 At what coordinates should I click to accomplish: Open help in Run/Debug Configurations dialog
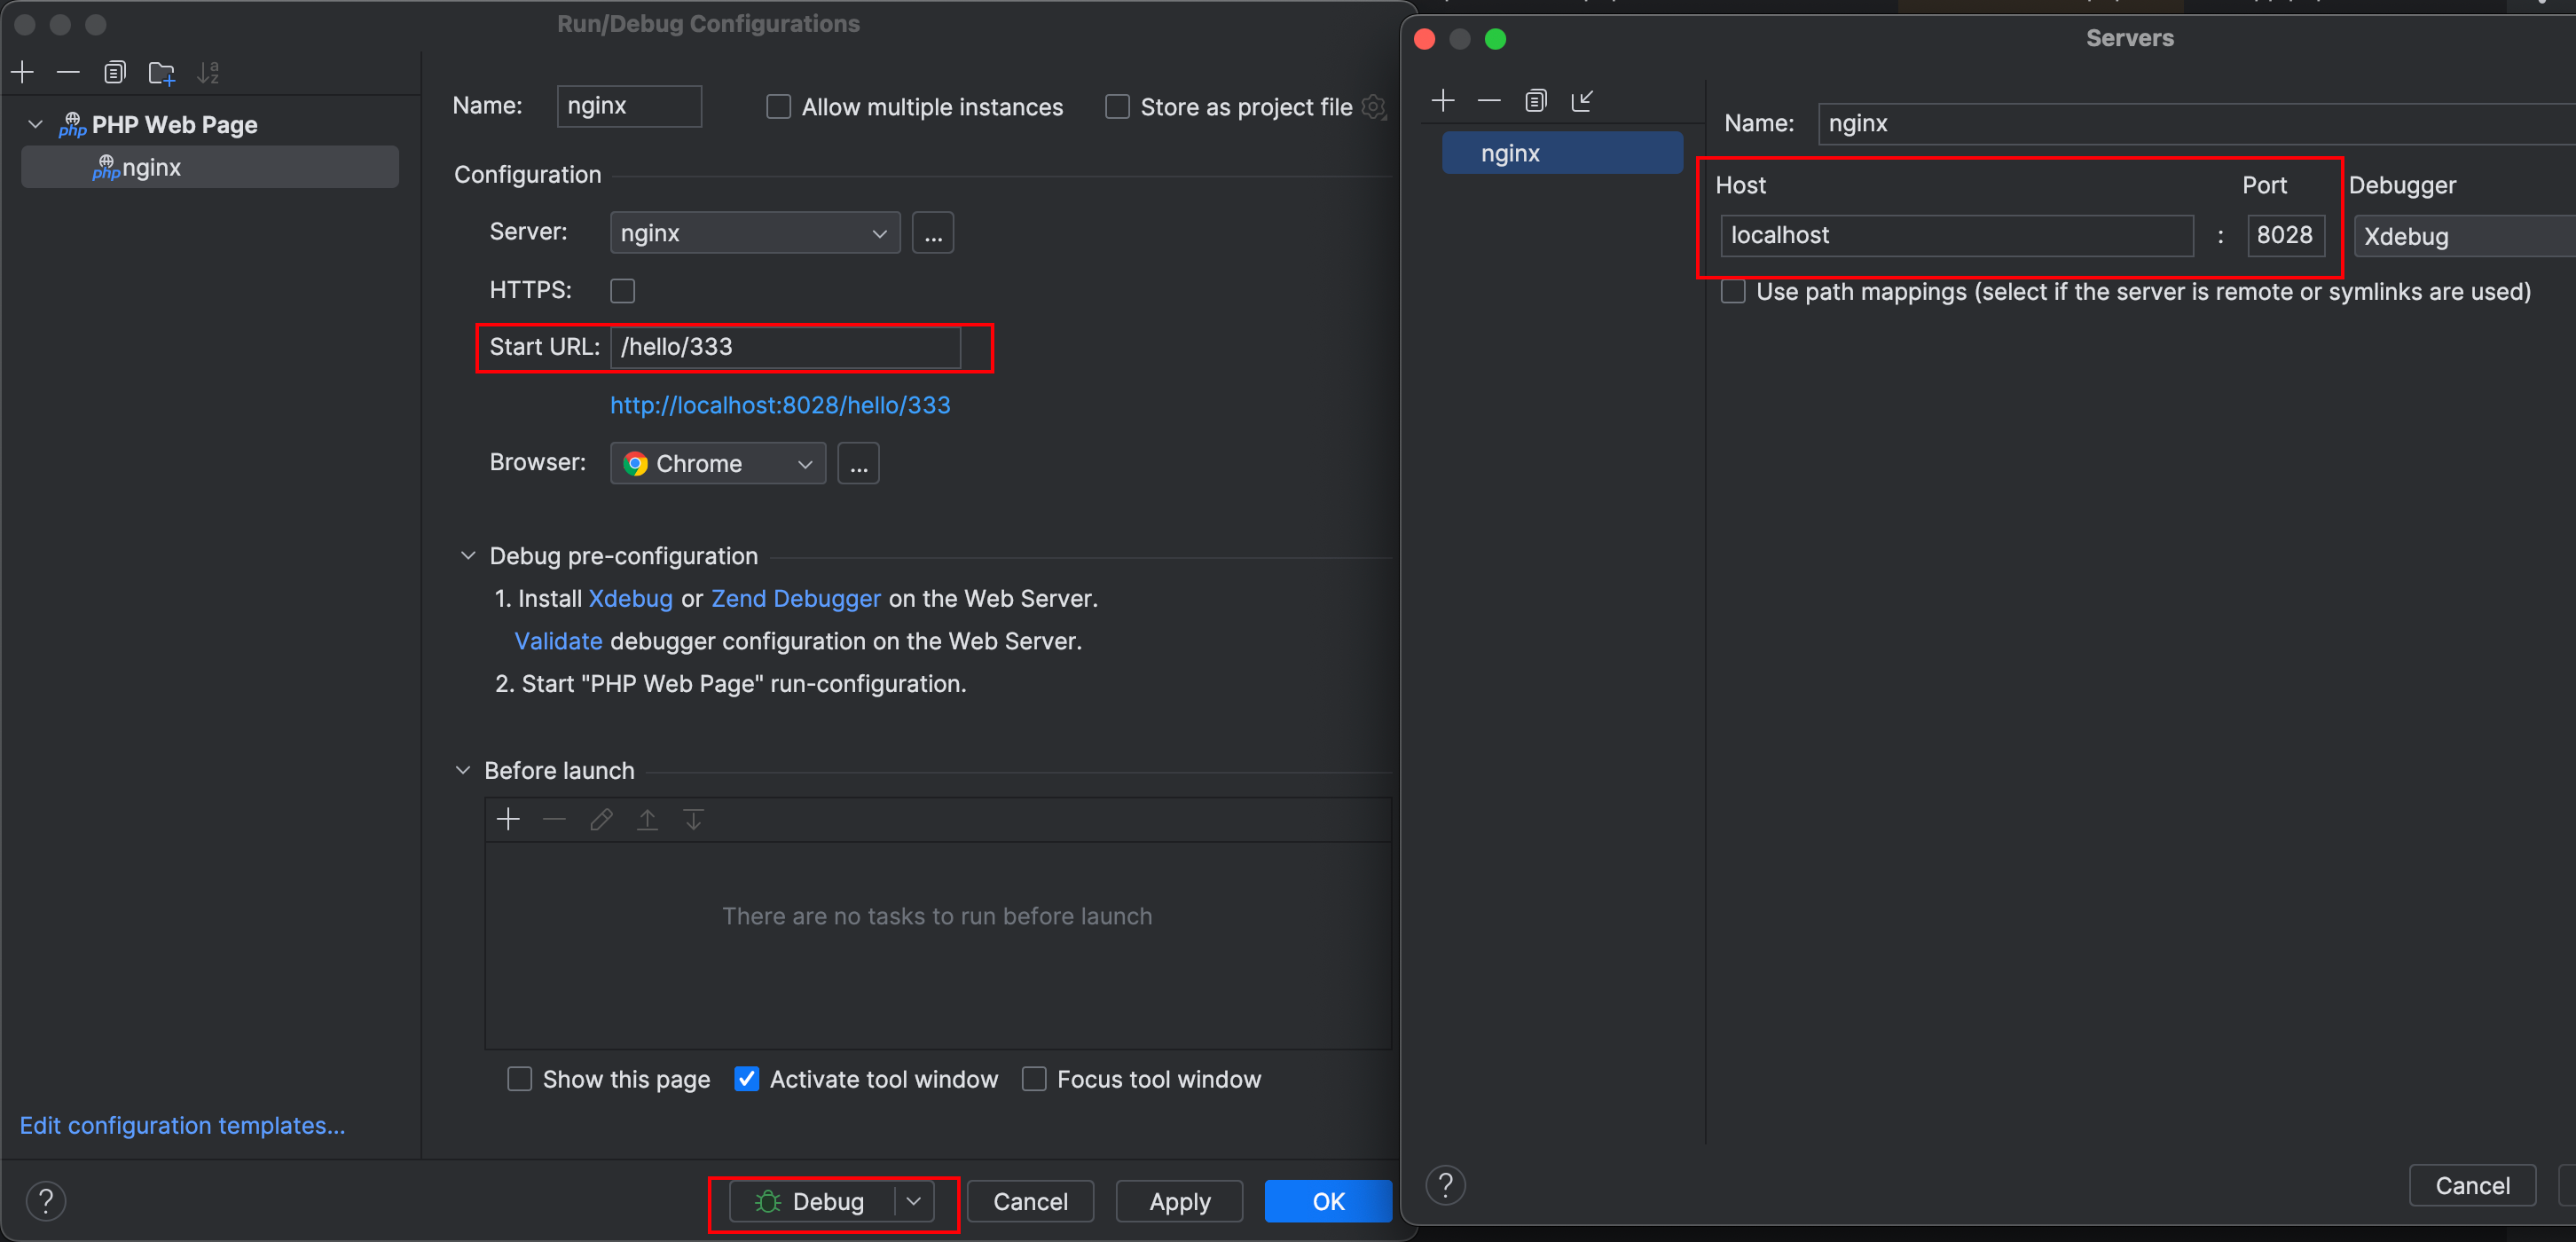pos(46,1201)
